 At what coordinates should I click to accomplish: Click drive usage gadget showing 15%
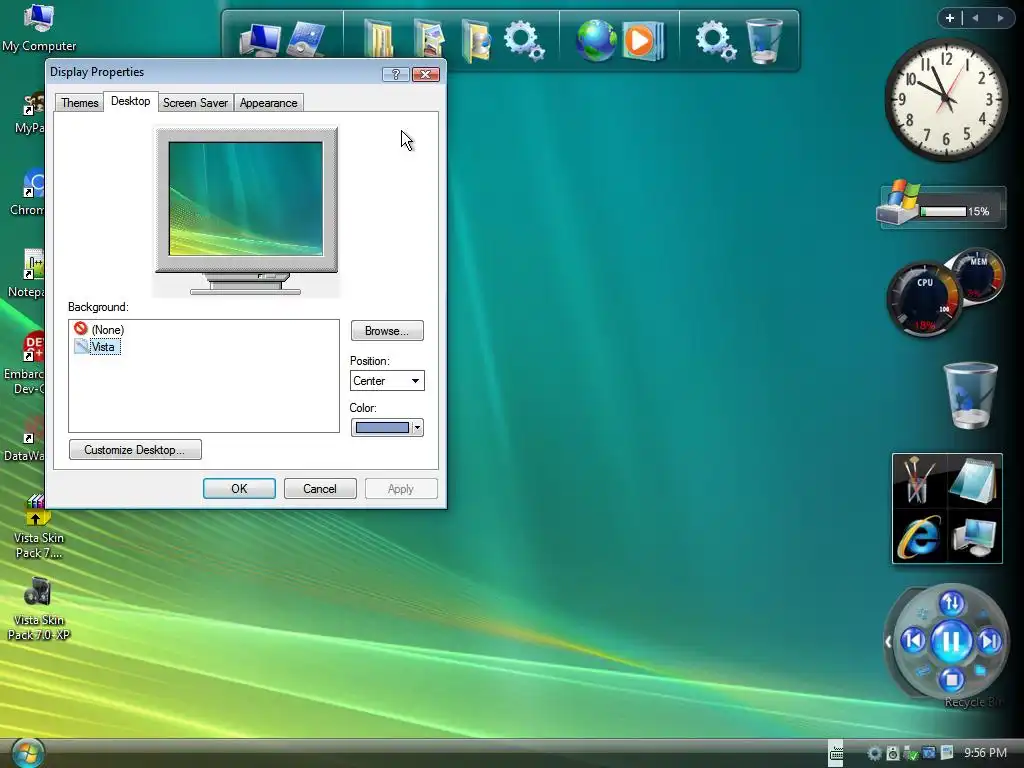click(x=941, y=206)
